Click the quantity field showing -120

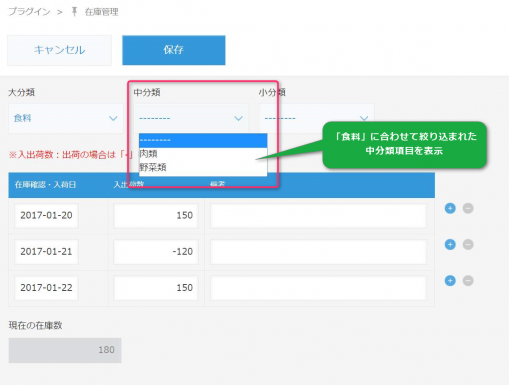click(x=156, y=251)
